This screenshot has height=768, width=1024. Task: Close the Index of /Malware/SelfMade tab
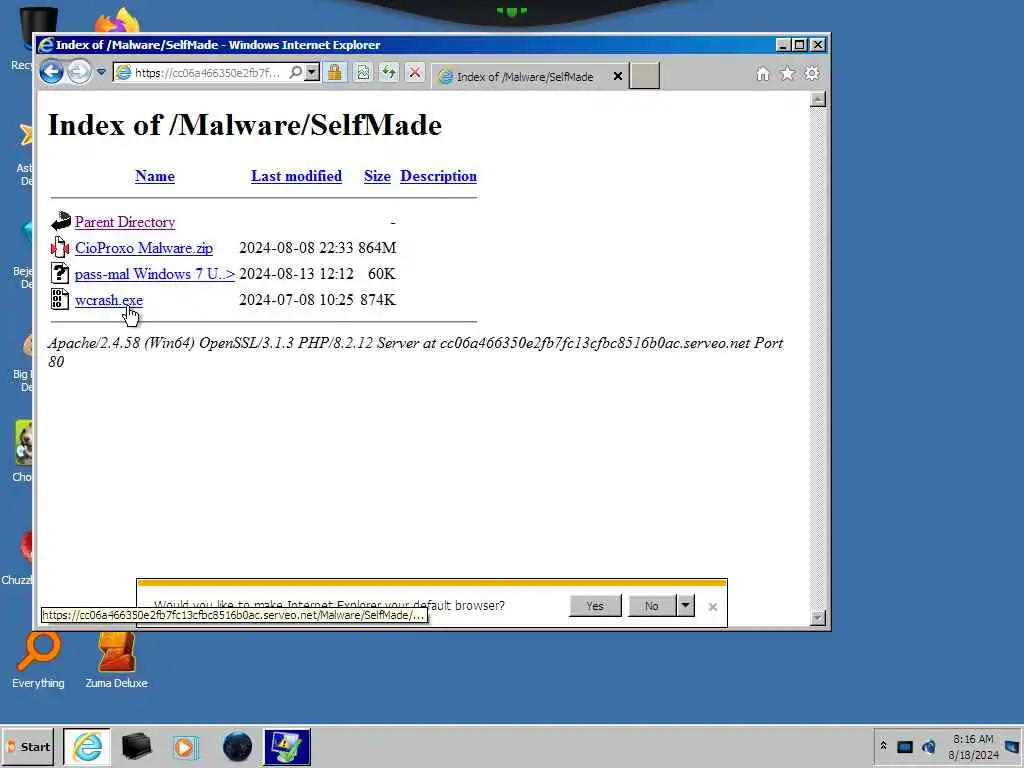(617, 76)
